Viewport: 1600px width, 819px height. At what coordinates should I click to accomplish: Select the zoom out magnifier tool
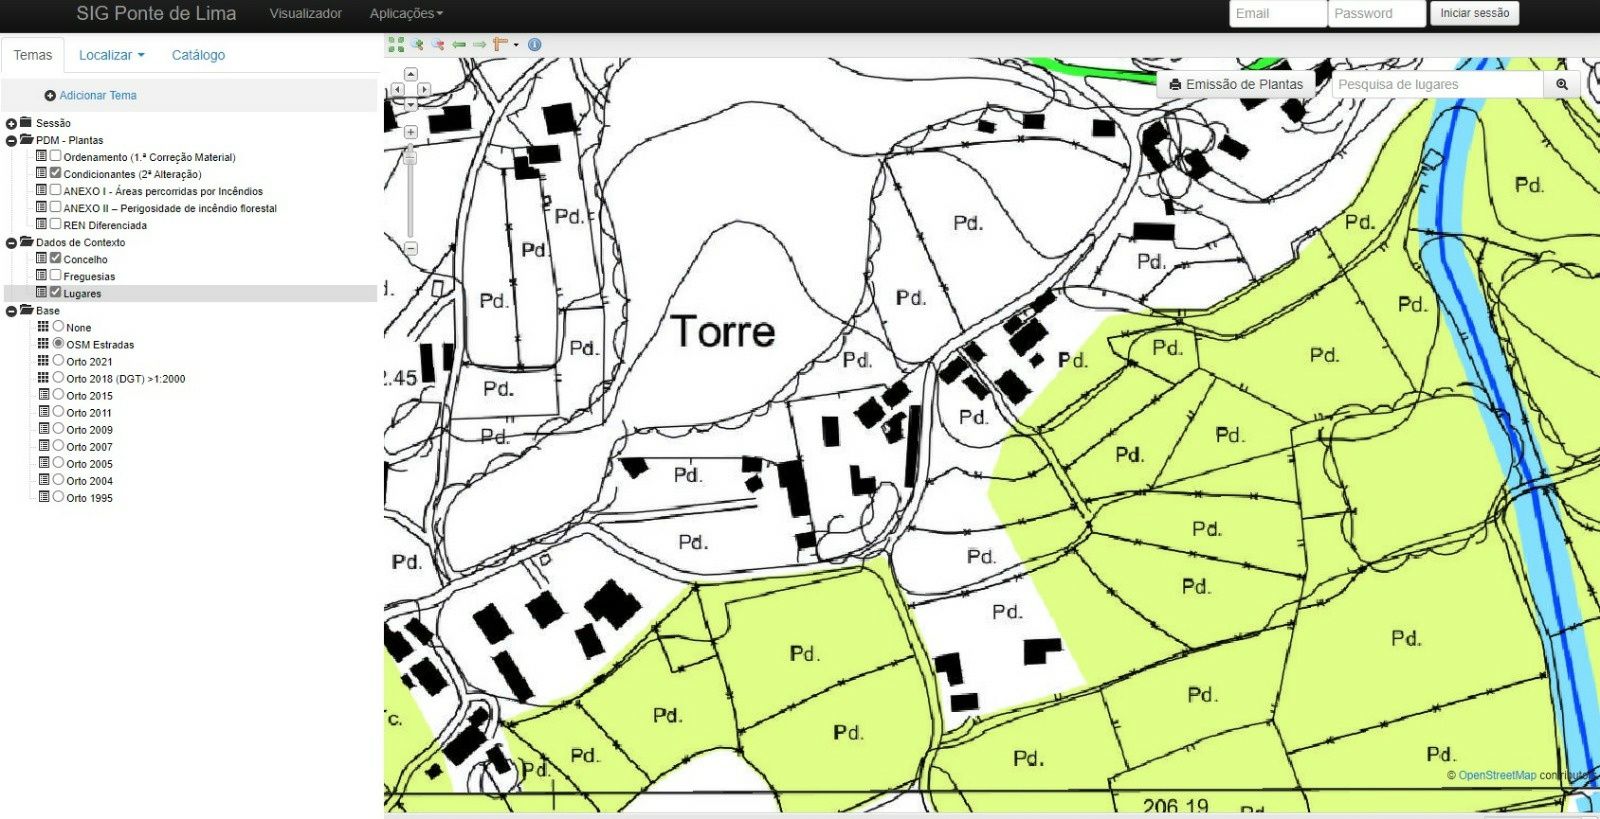point(438,44)
